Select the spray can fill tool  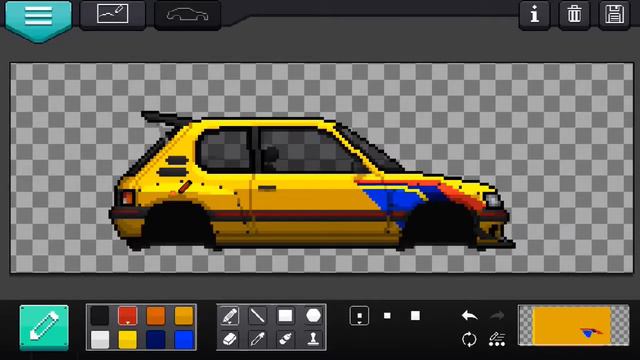coord(285,339)
